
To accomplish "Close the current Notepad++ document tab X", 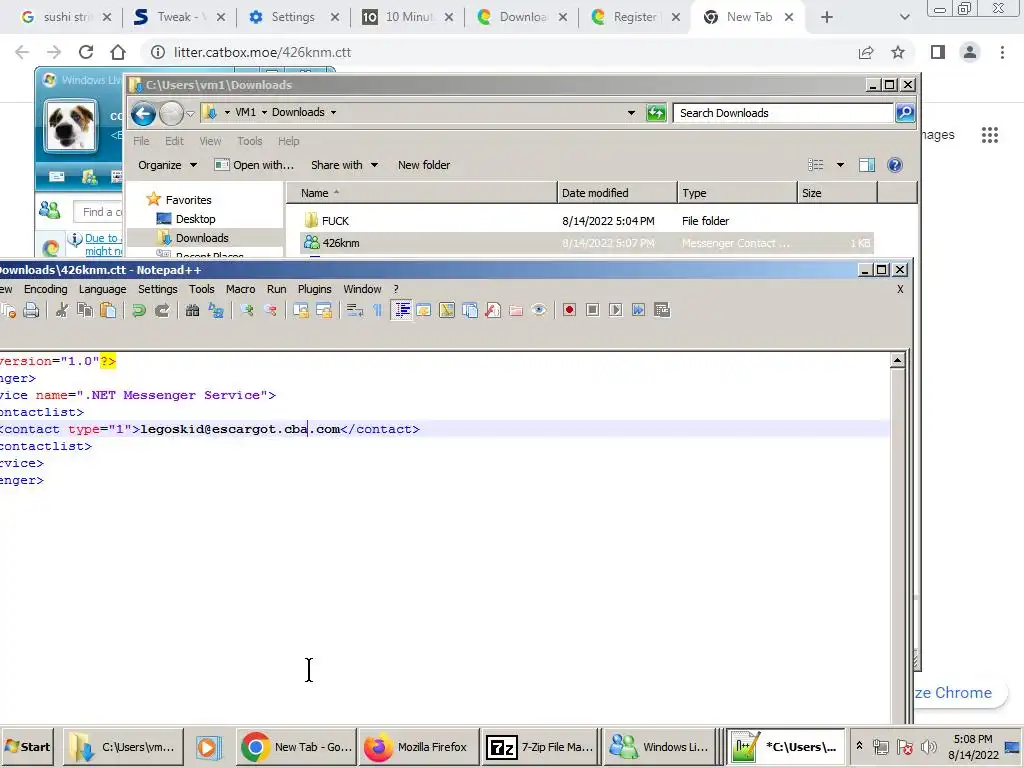I will (x=900, y=289).
